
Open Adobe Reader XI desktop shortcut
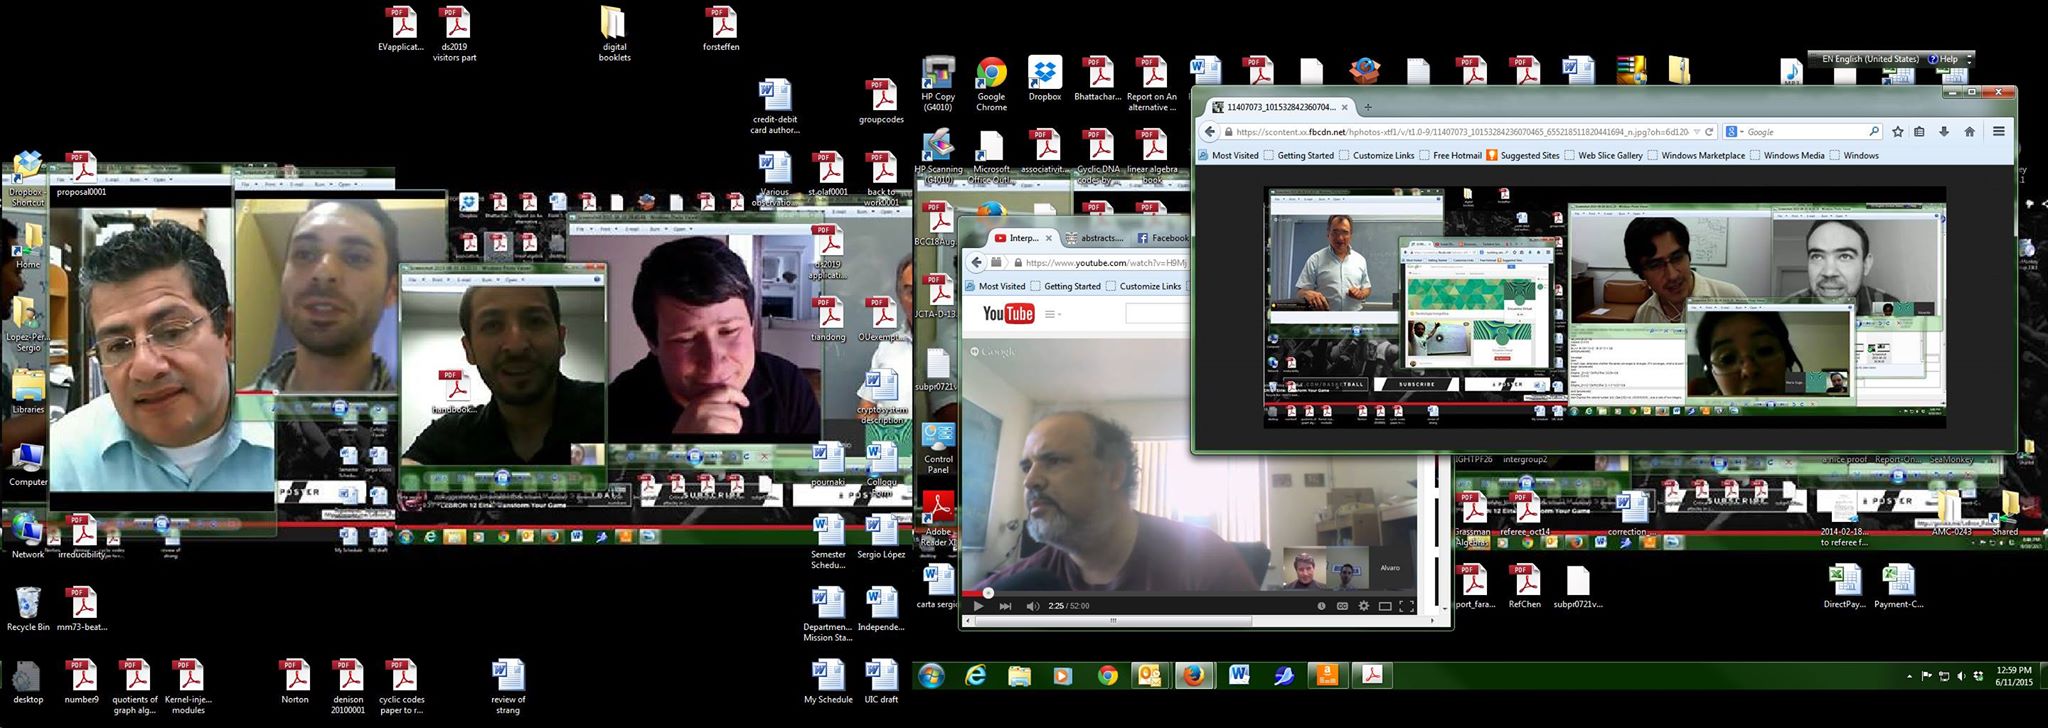tap(938, 519)
